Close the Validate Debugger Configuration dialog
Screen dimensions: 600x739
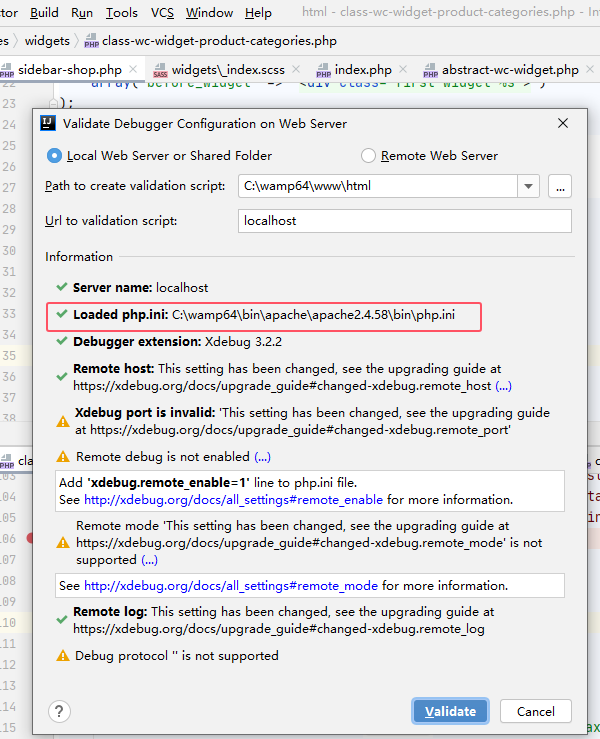click(x=563, y=123)
